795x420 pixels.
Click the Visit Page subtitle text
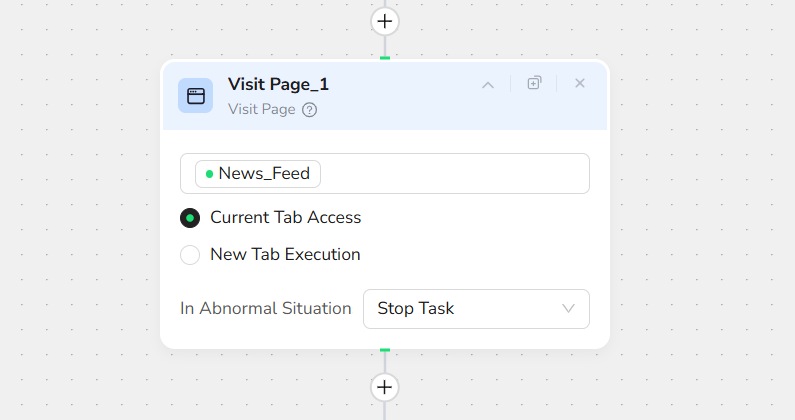click(x=261, y=110)
